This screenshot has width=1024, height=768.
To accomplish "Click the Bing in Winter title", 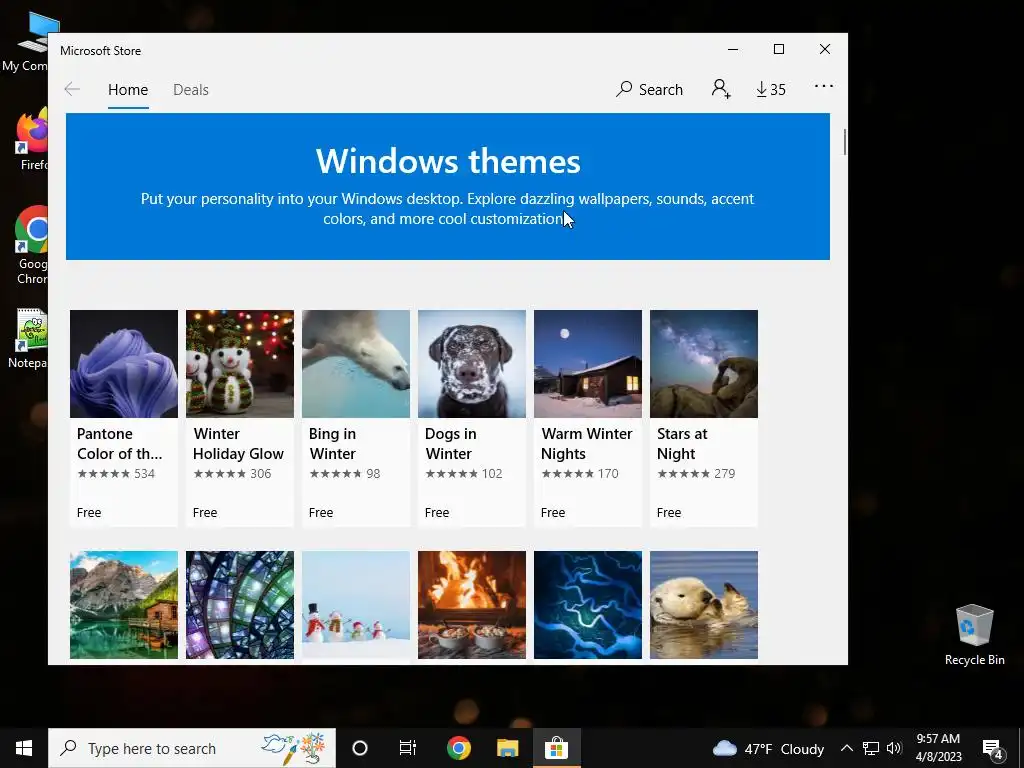I will coord(332,443).
